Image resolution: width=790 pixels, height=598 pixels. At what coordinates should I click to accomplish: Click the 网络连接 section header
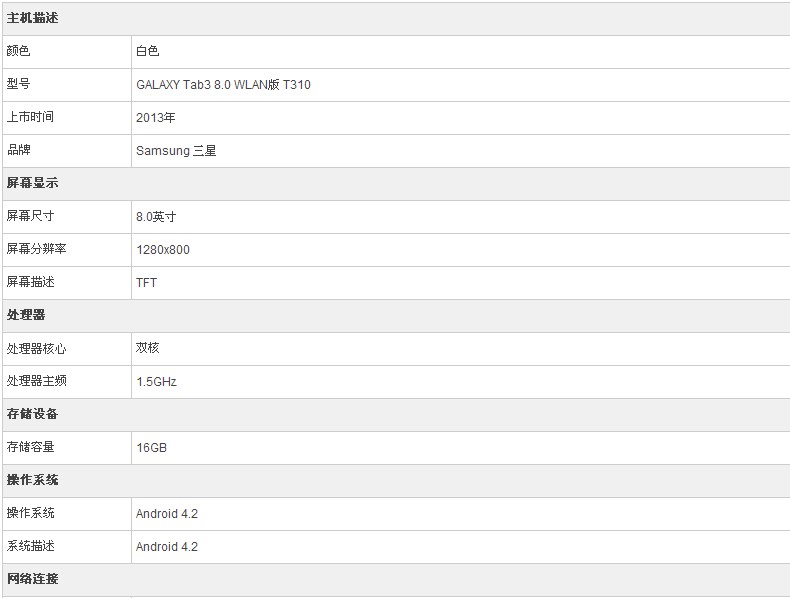click(32, 579)
